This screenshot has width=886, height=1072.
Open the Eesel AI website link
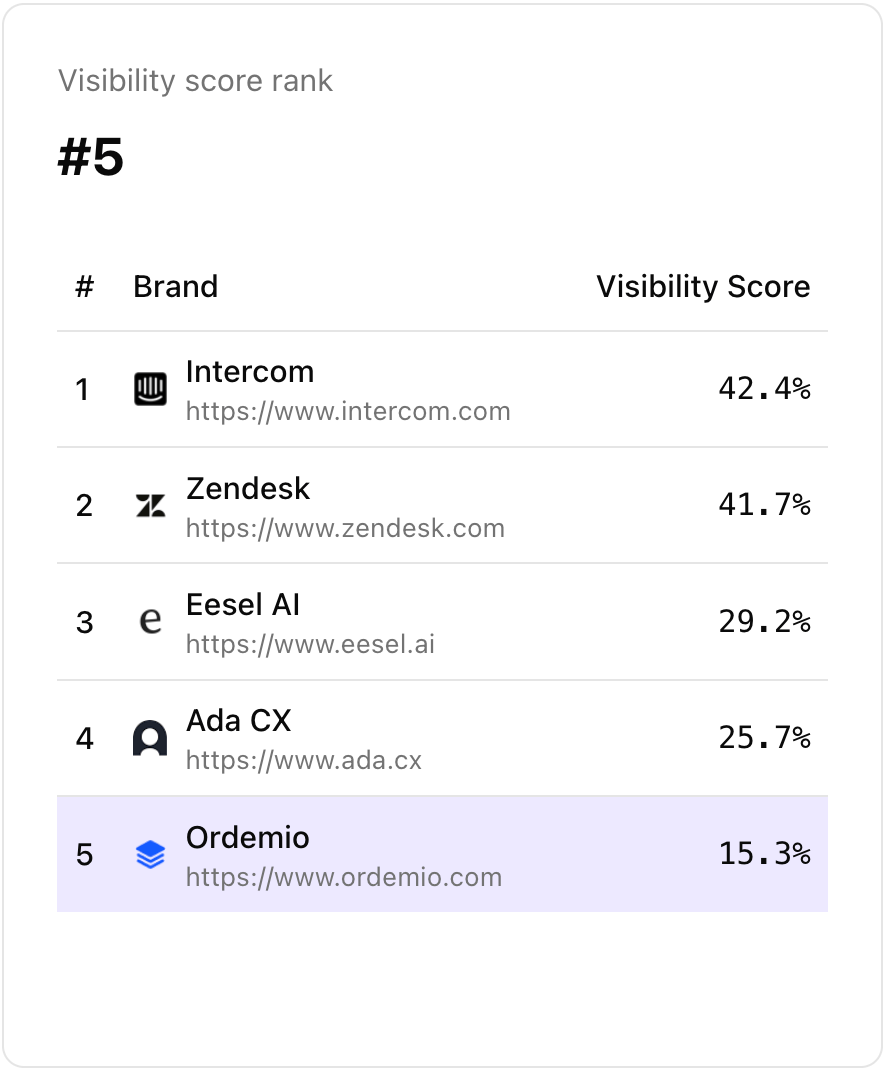(310, 644)
